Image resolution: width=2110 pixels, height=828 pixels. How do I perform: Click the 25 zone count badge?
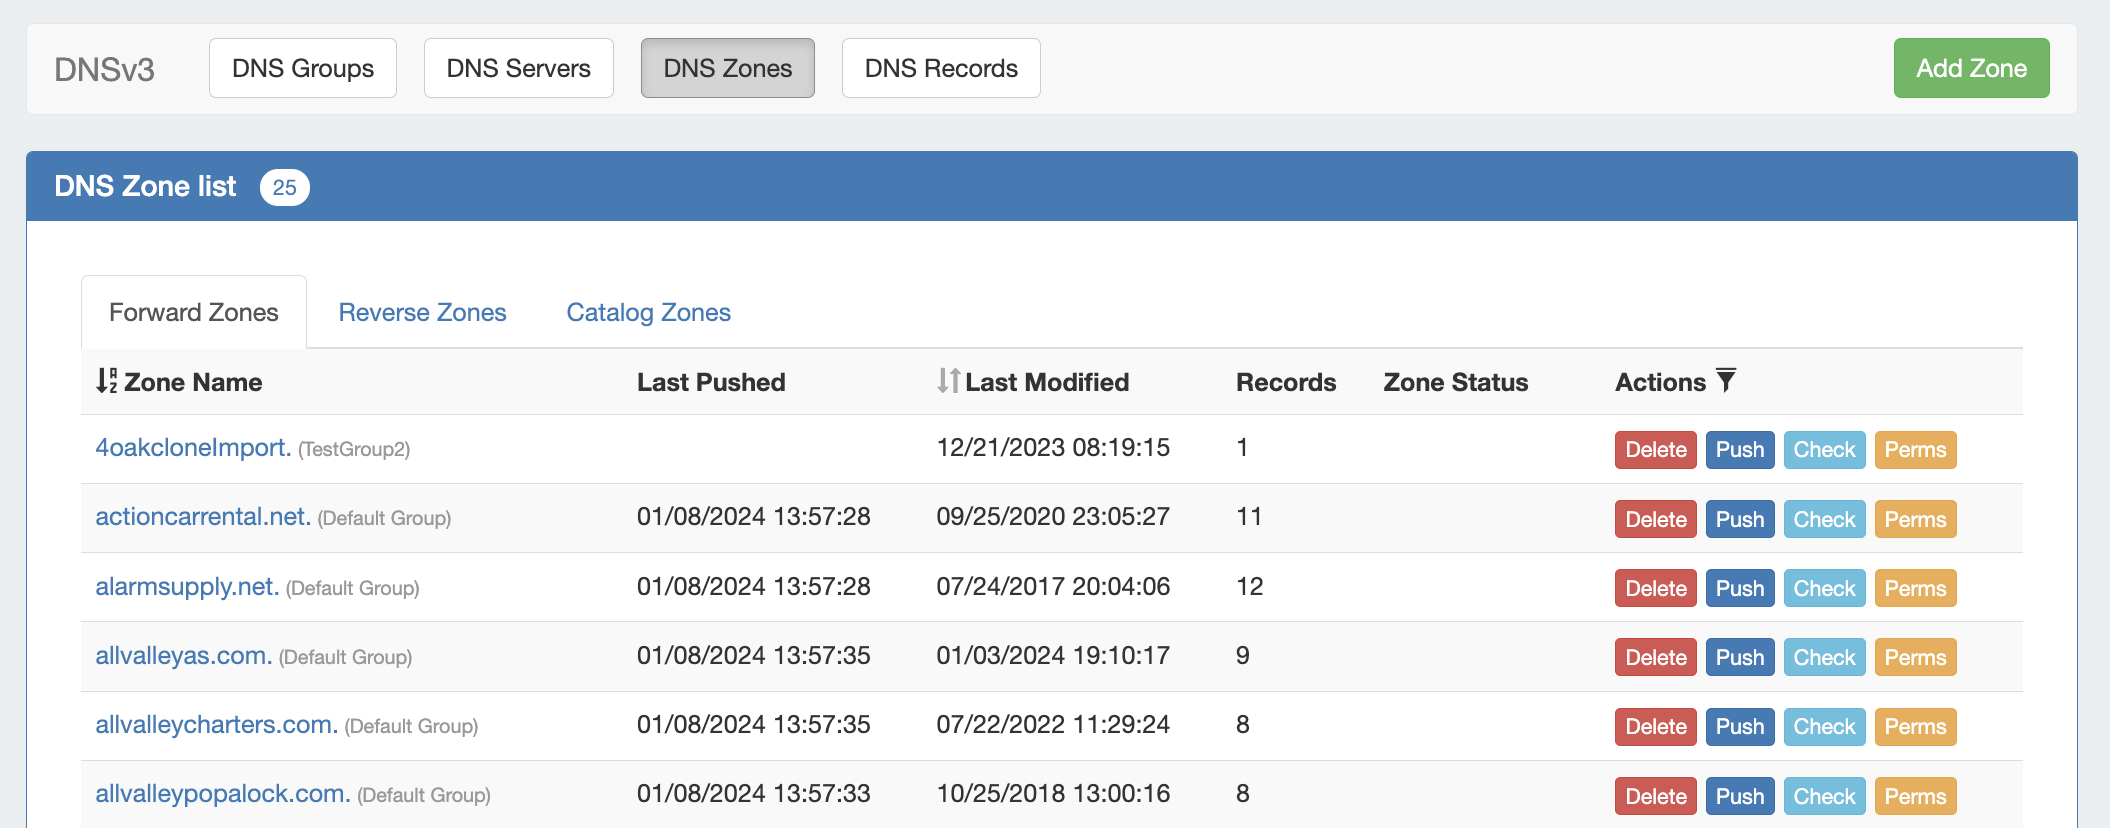(284, 187)
